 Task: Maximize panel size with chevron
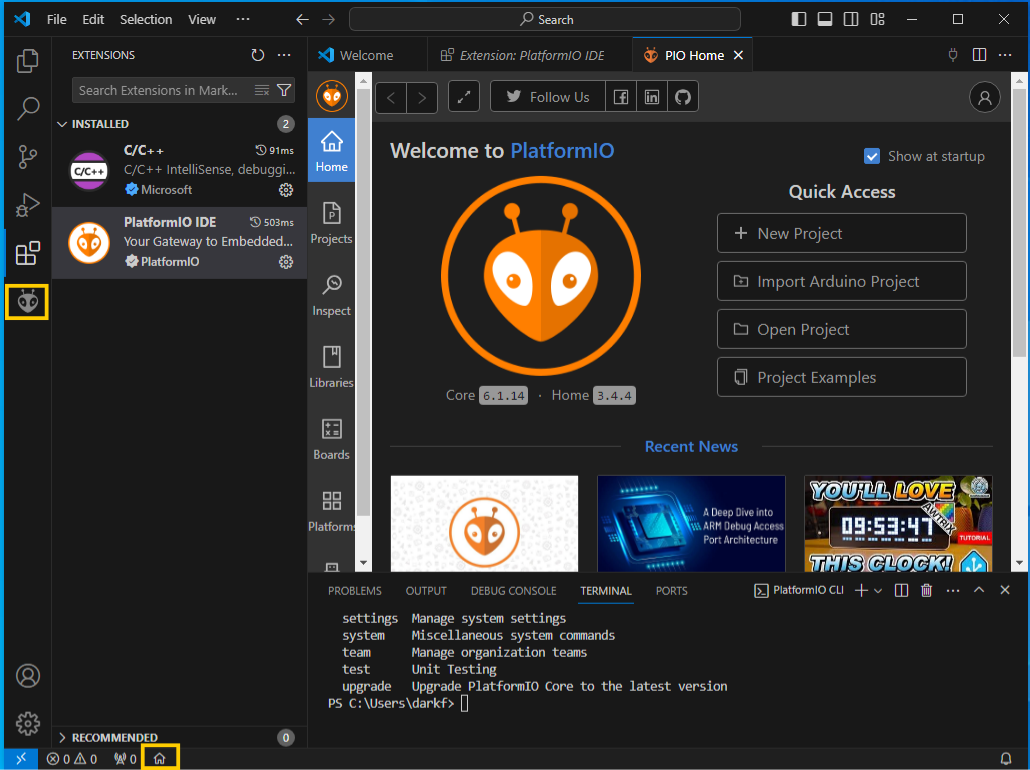pyautogui.click(x=979, y=590)
